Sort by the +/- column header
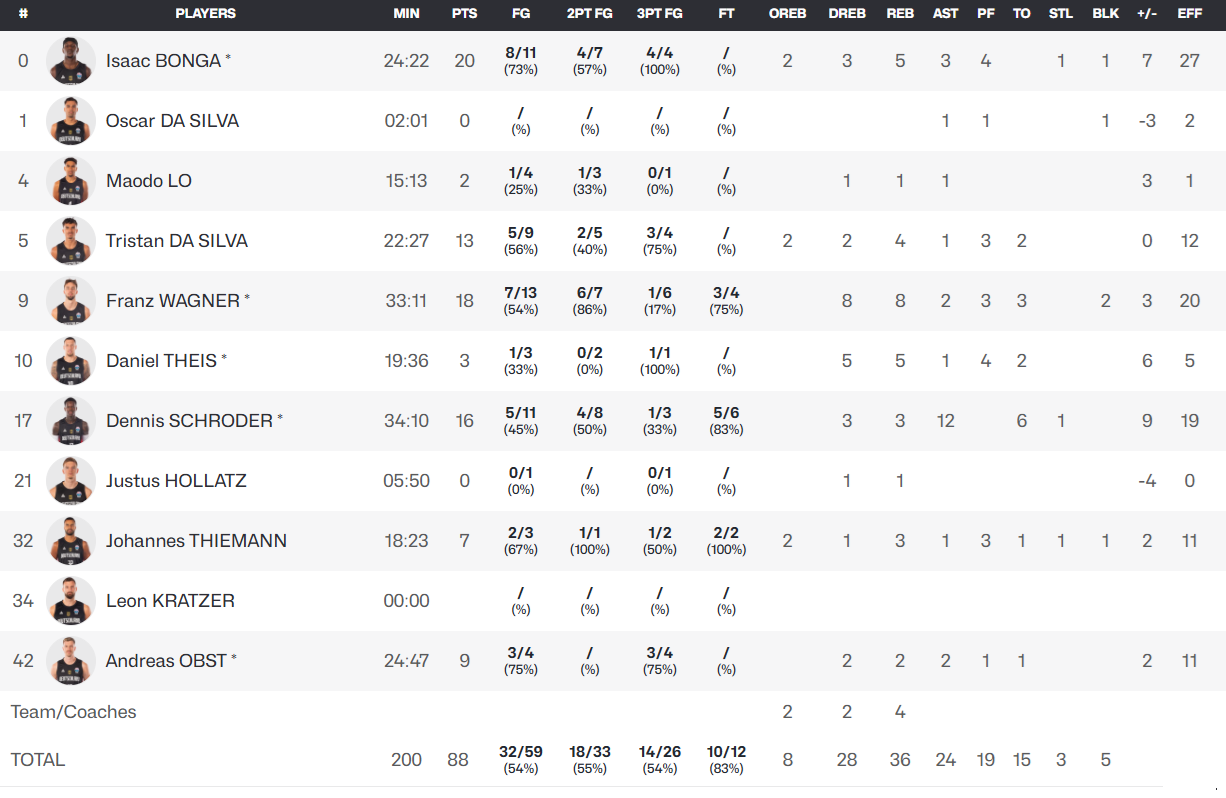 pyautogui.click(x=1147, y=14)
